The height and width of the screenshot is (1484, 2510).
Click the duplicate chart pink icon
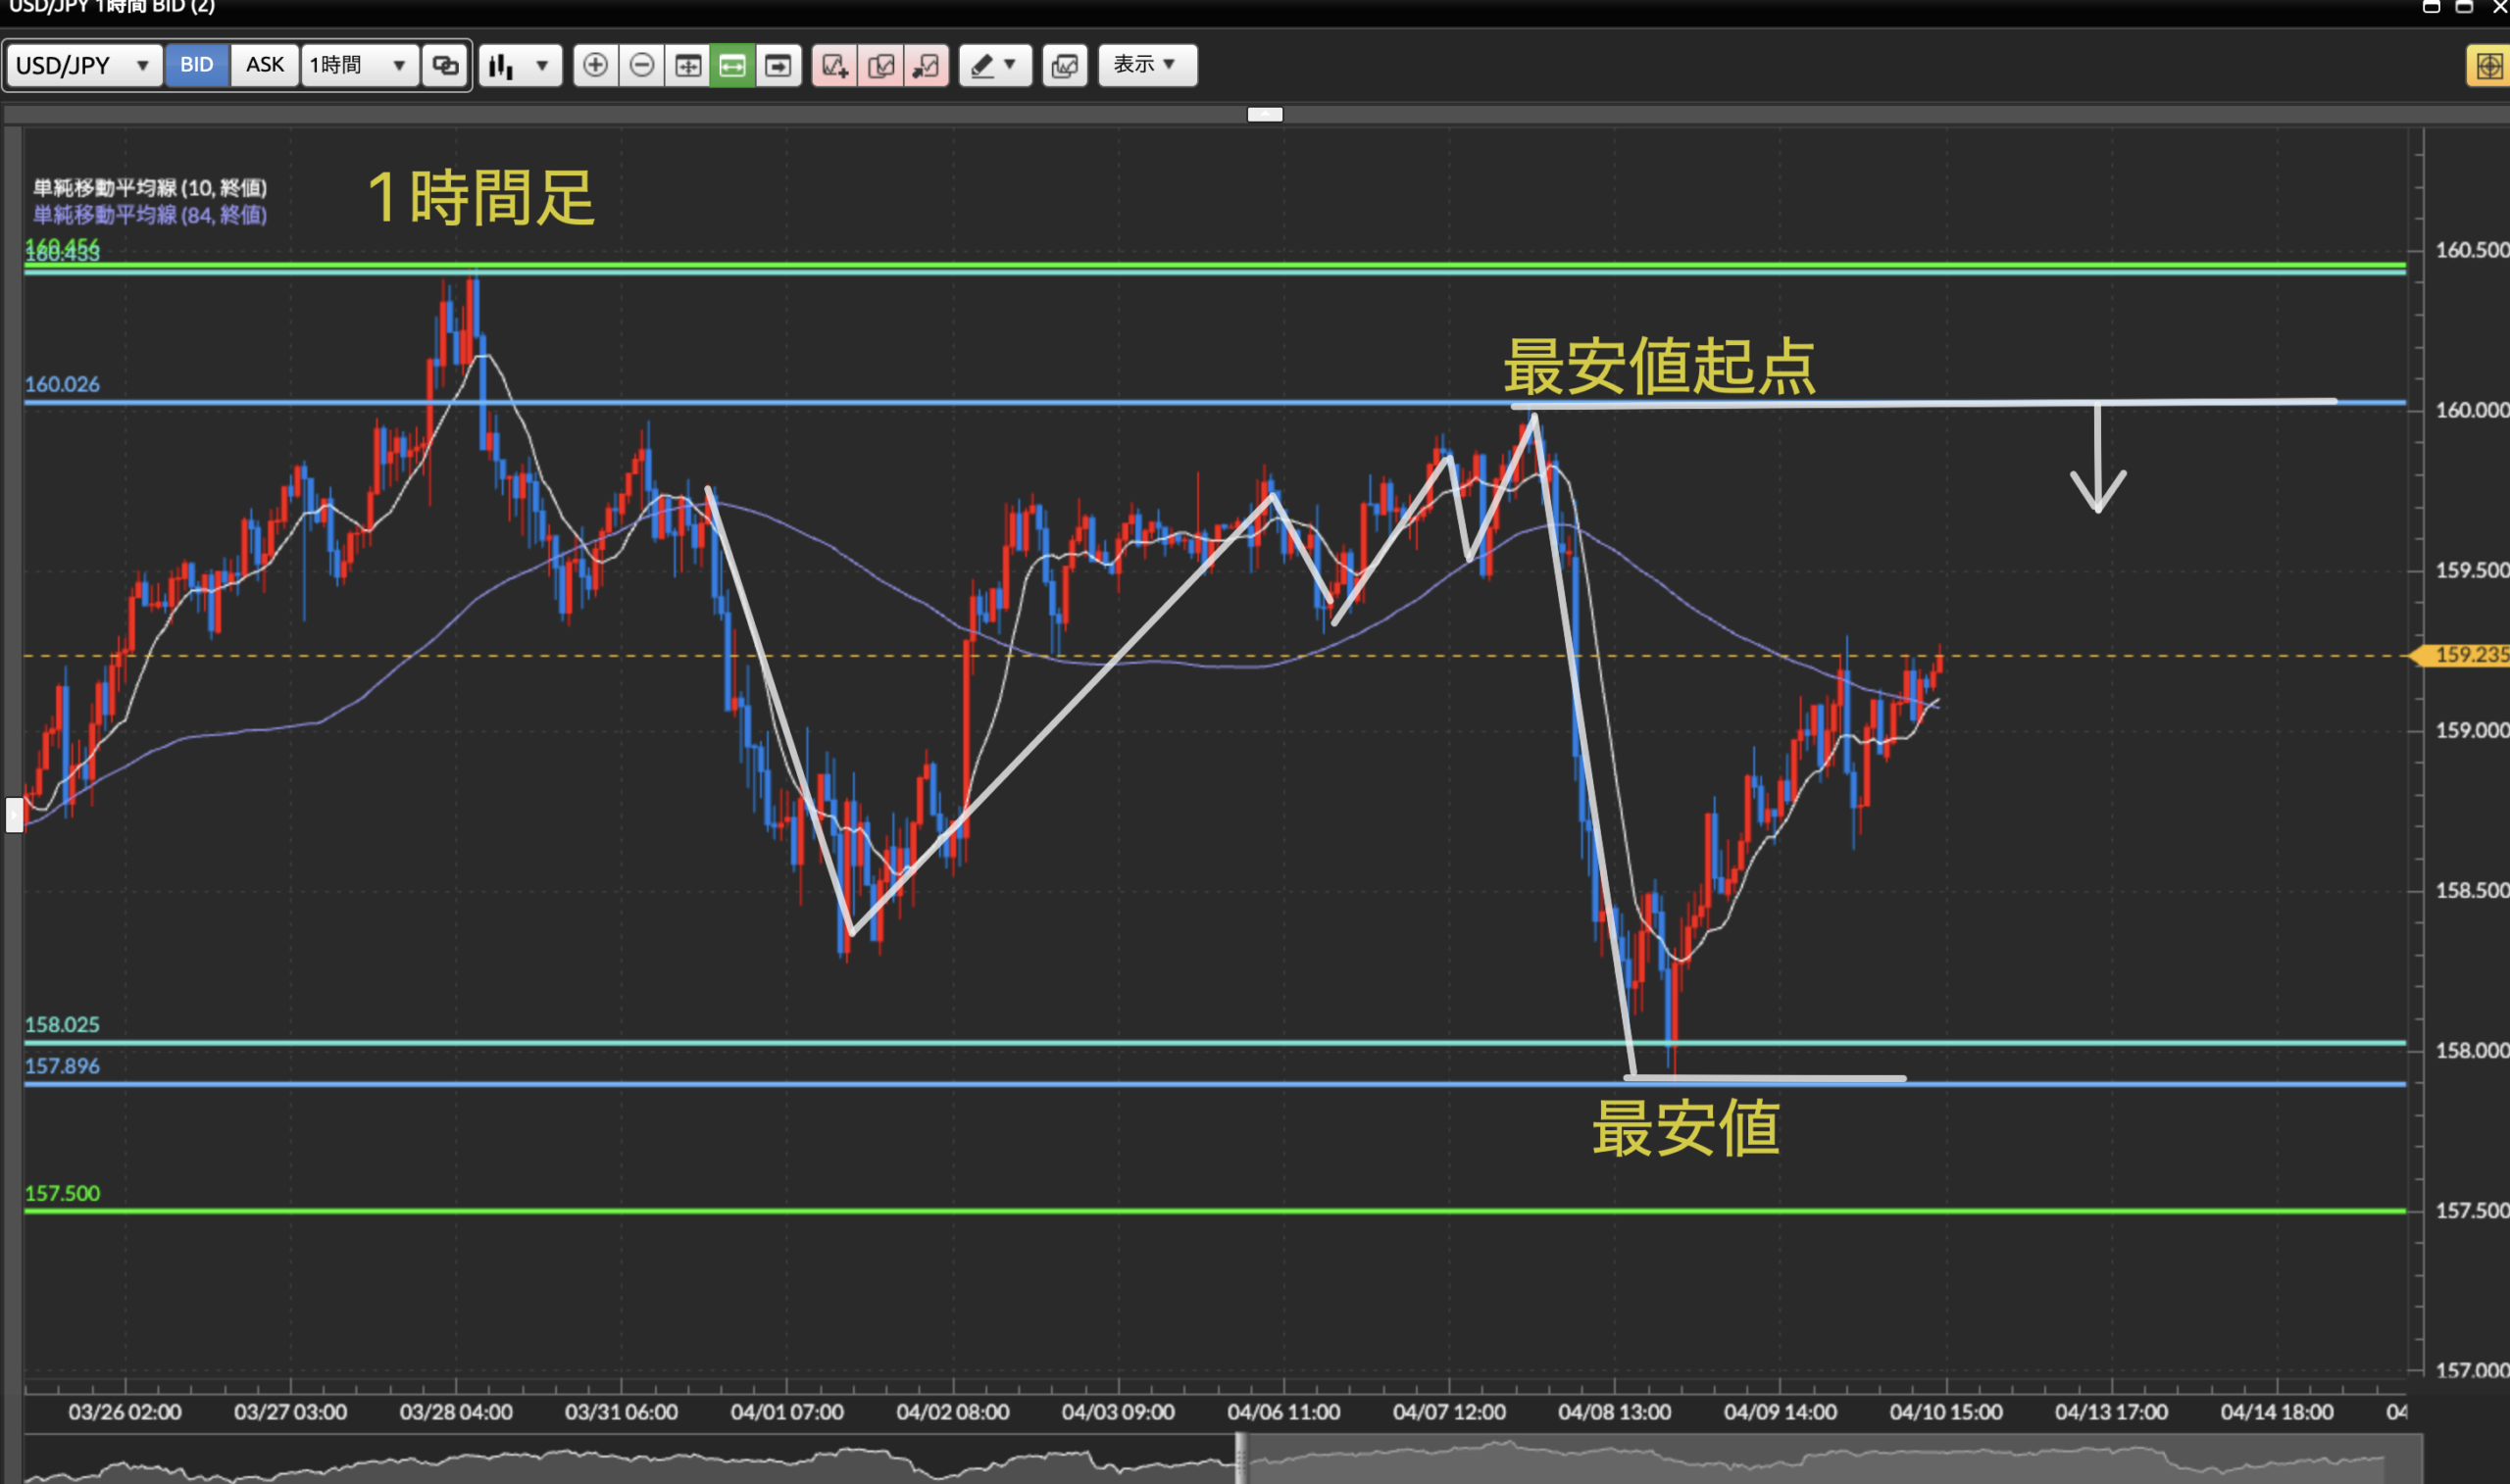click(x=881, y=66)
